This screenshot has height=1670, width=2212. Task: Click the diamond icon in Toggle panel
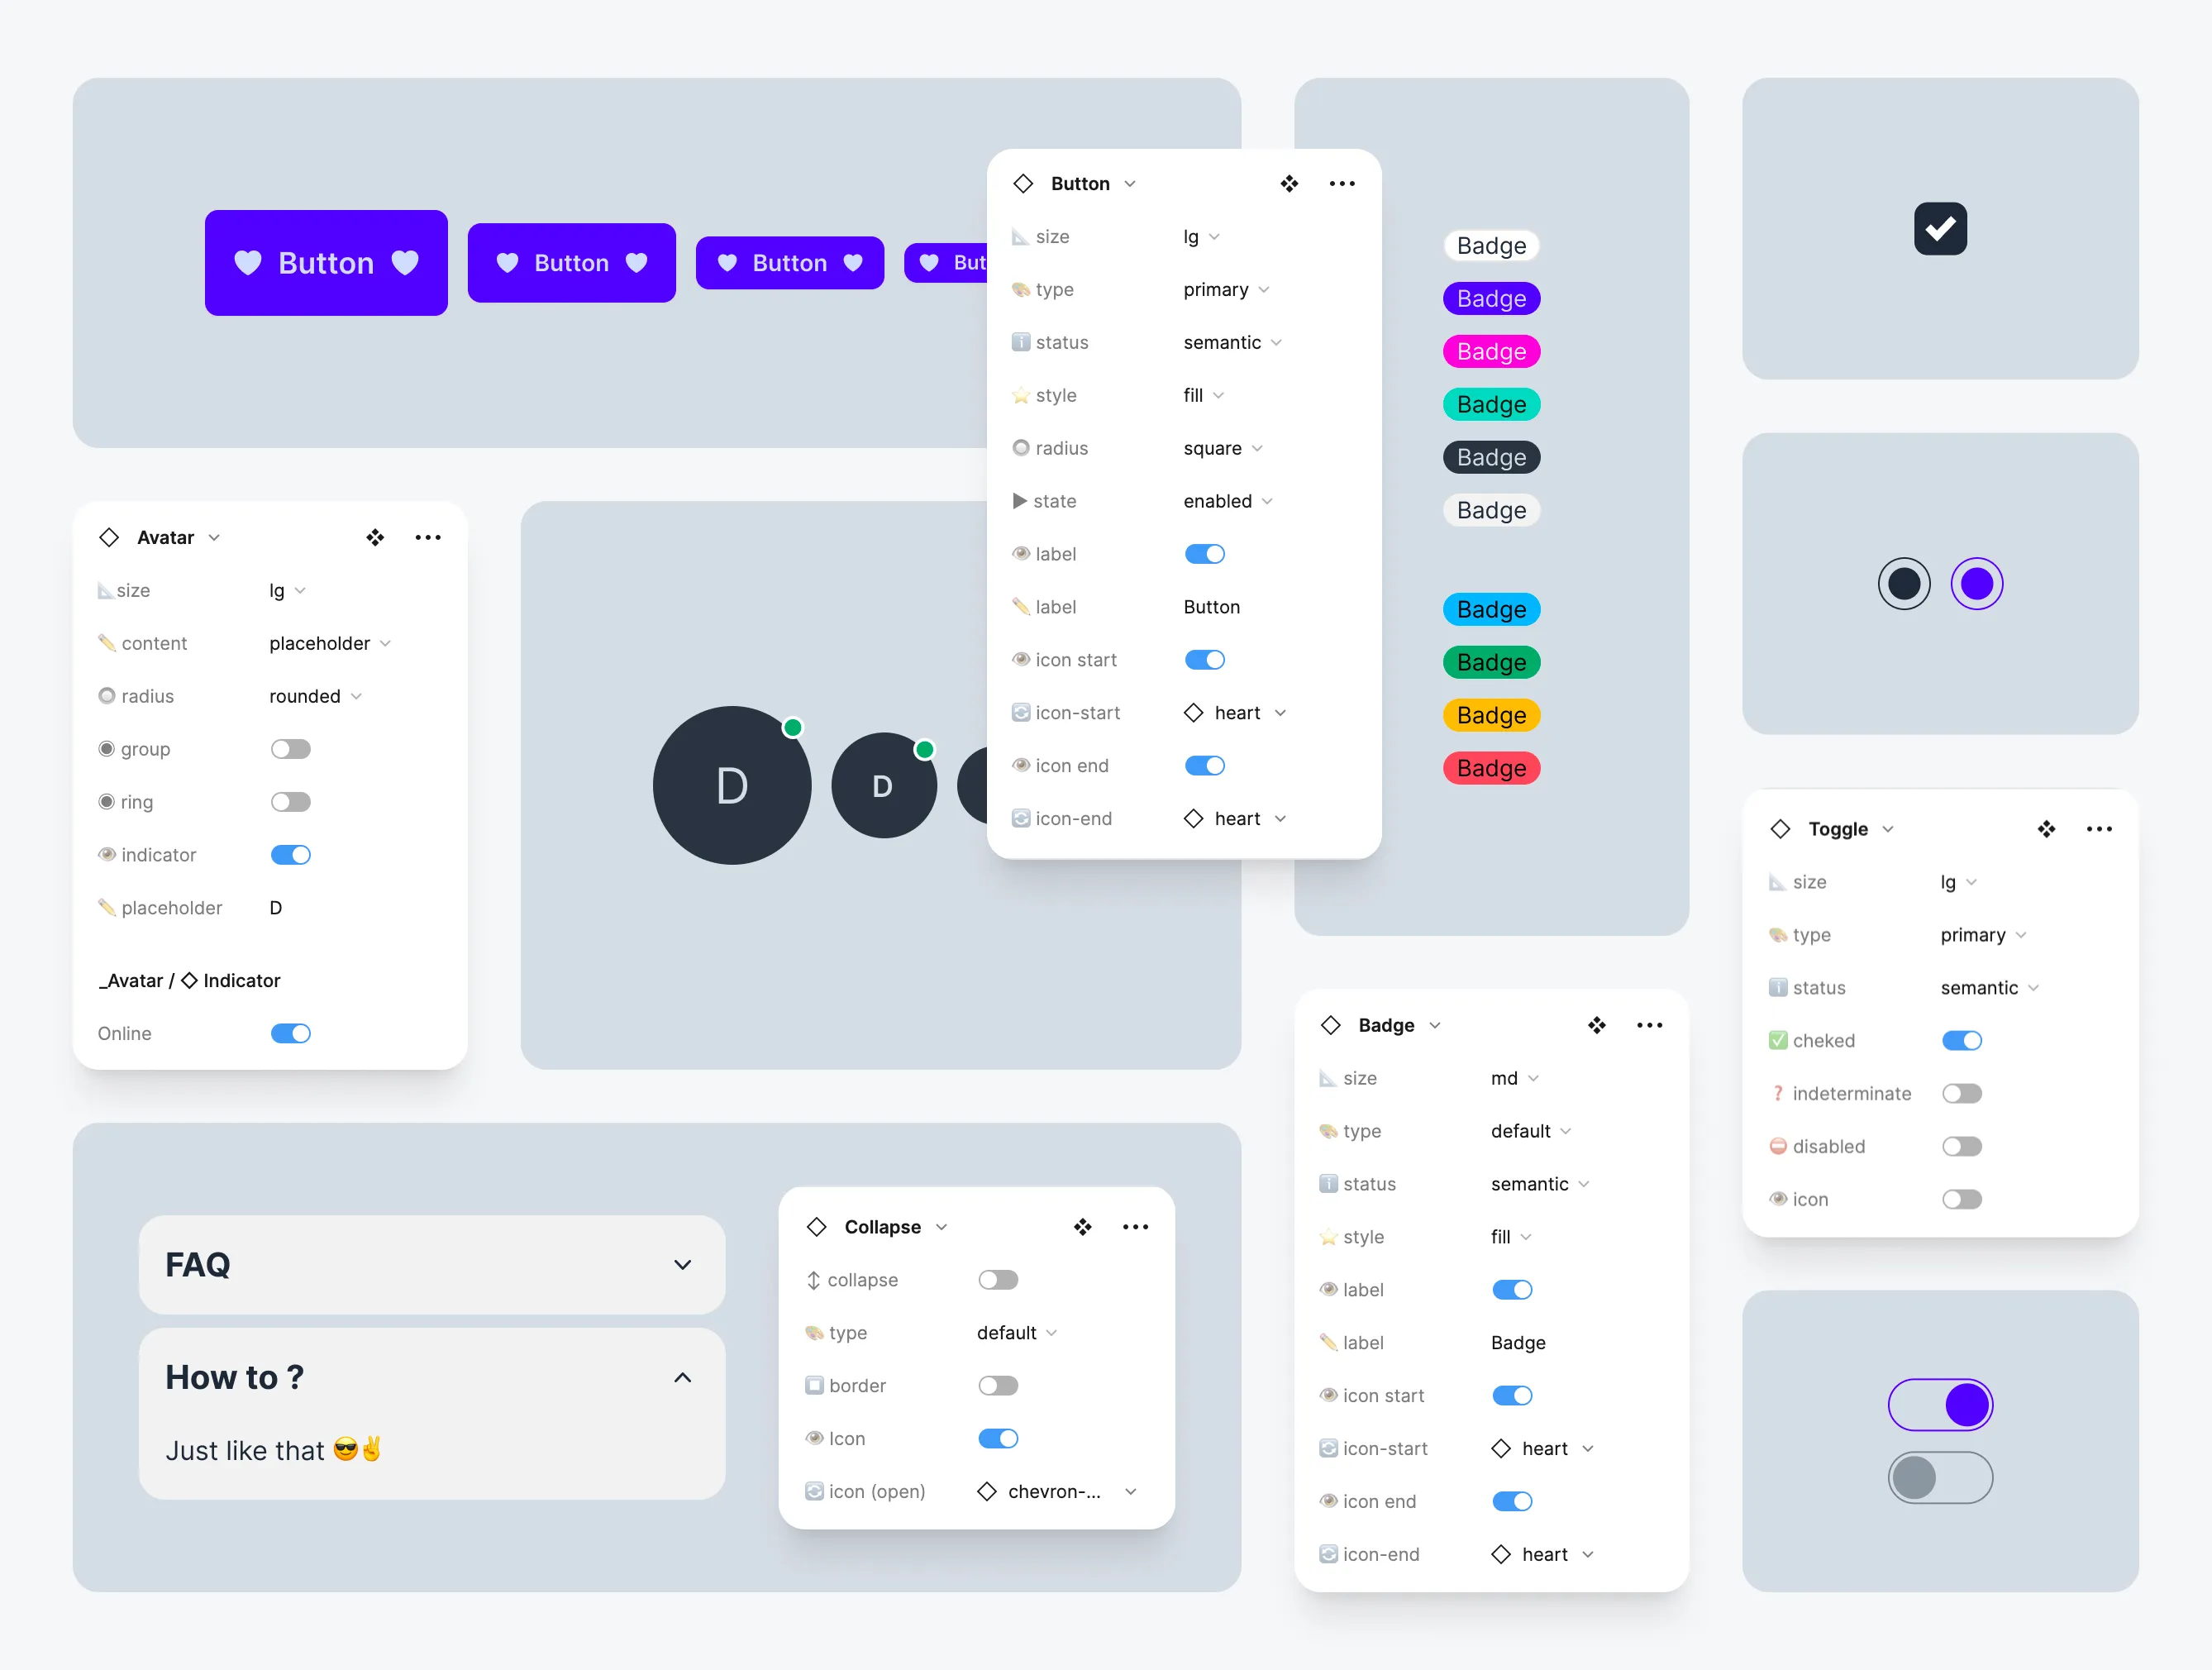click(x=1781, y=828)
